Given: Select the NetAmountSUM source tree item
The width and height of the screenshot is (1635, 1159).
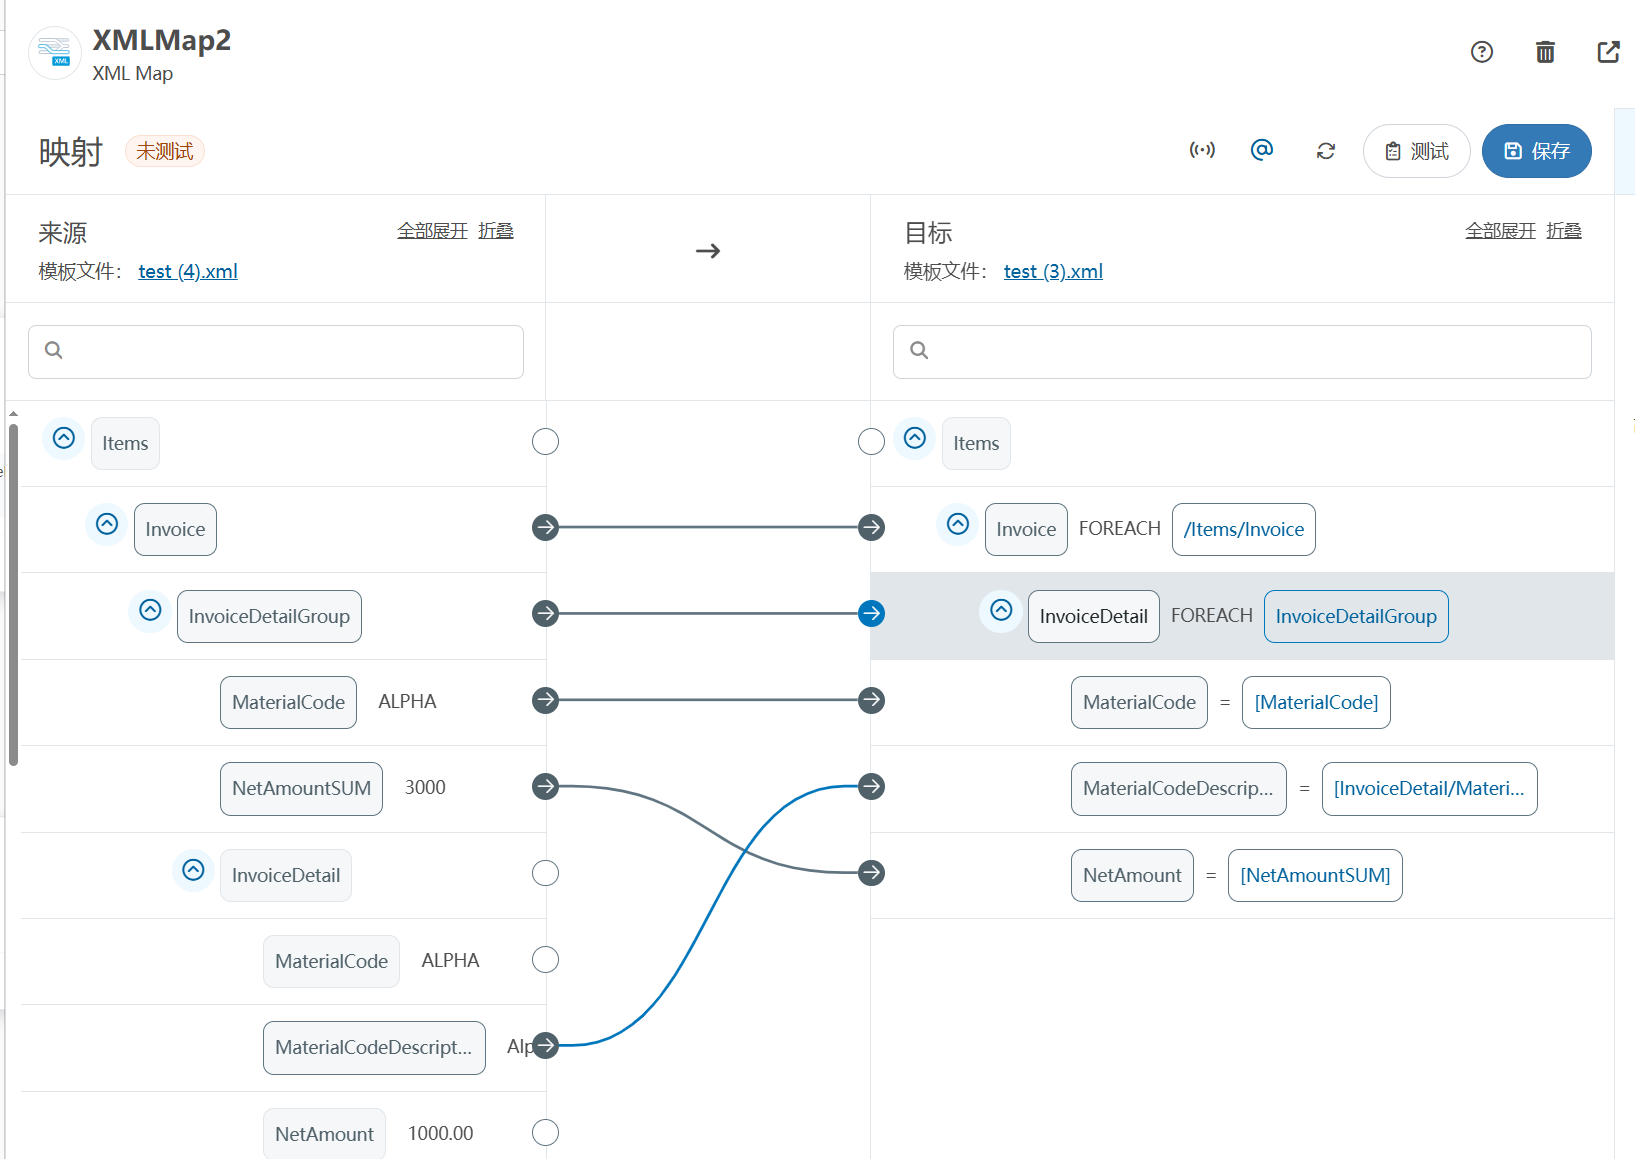Looking at the screenshot, I should pyautogui.click(x=301, y=789).
